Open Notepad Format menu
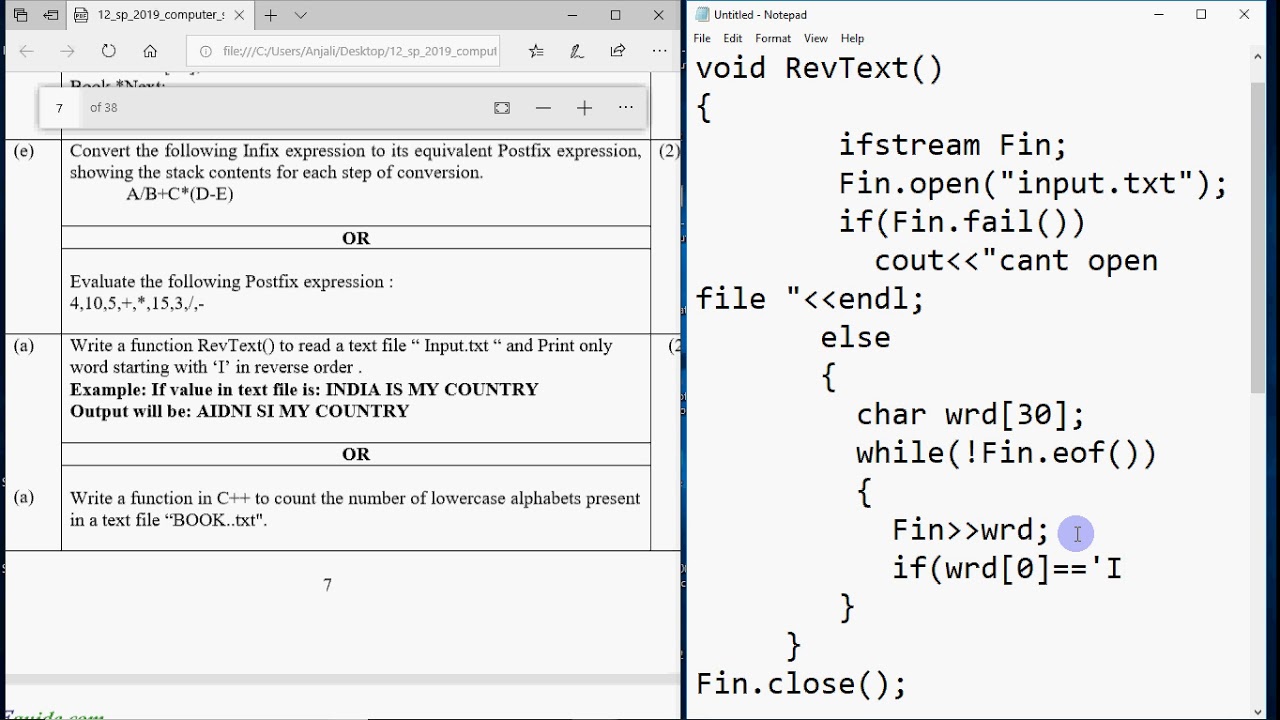 coord(773,38)
